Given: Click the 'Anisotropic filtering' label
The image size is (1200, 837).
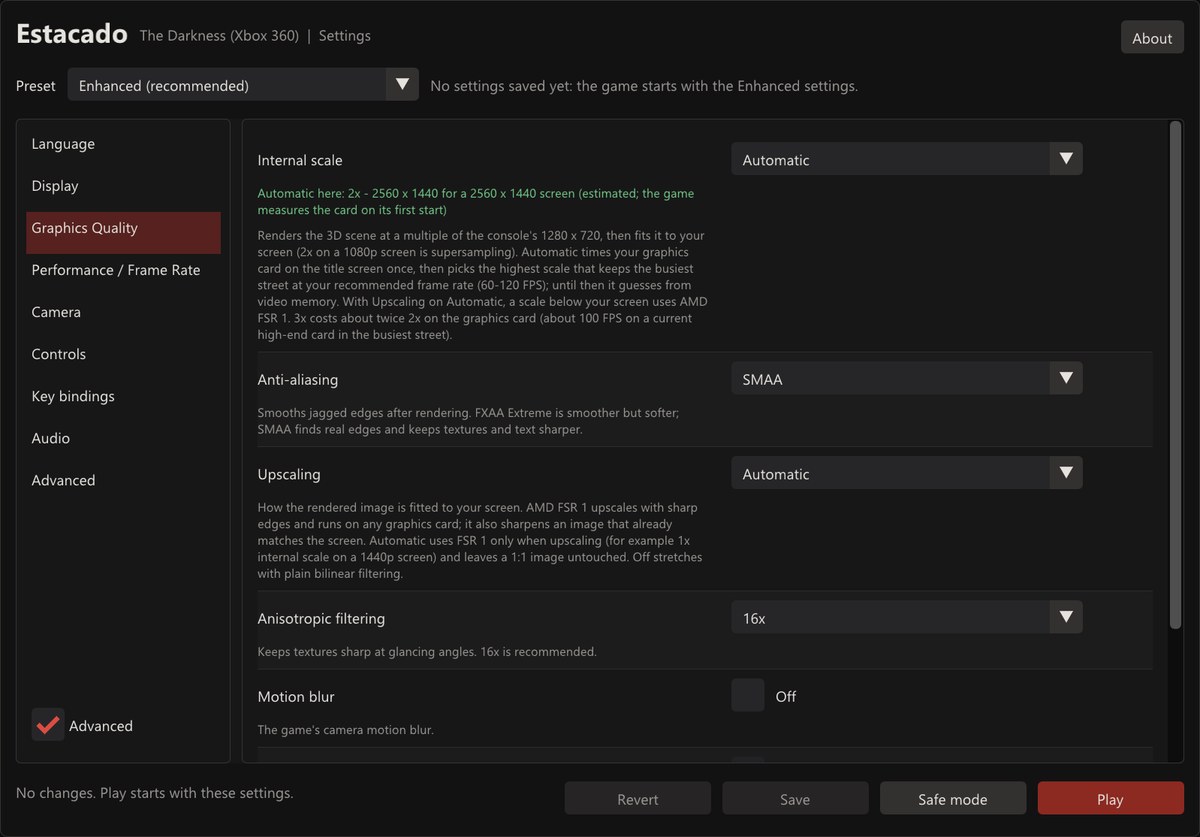Looking at the screenshot, I should [x=321, y=618].
